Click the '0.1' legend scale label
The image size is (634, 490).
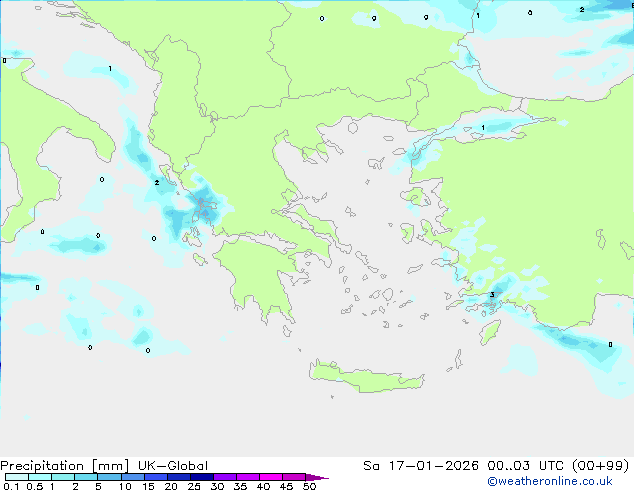(x=11, y=486)
